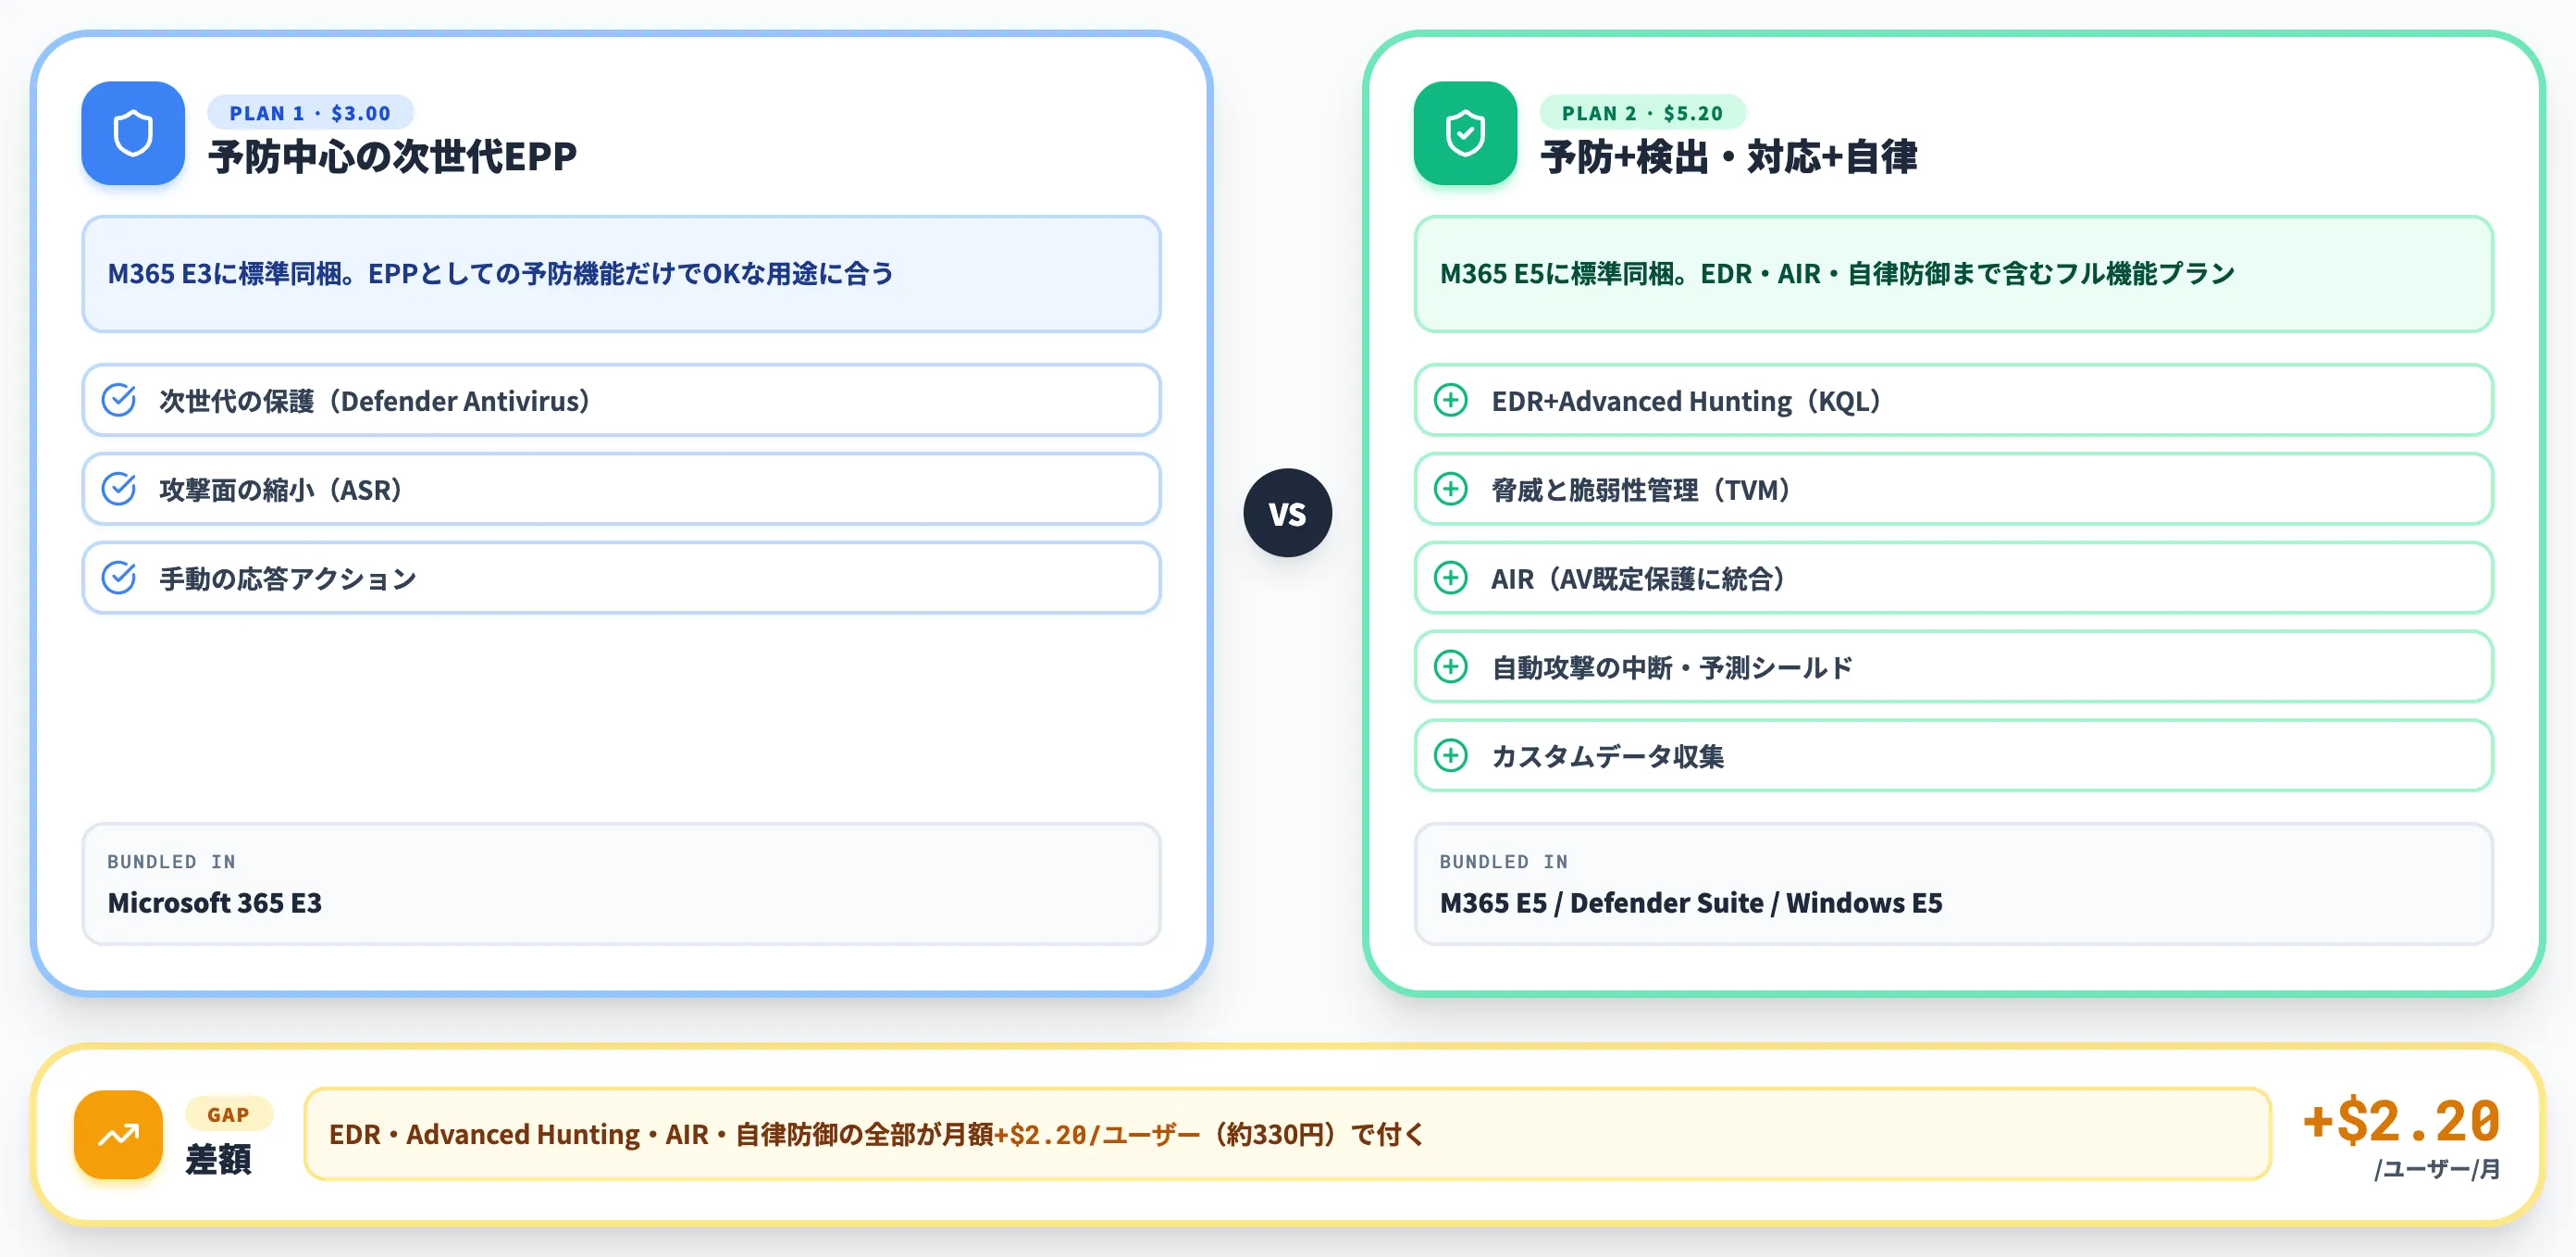Click plus icon beside EDR+Advanced Hunting (KQL)
Image resolution: width=2576 pixels, height=1257 pixels.
click(1451, 400)
